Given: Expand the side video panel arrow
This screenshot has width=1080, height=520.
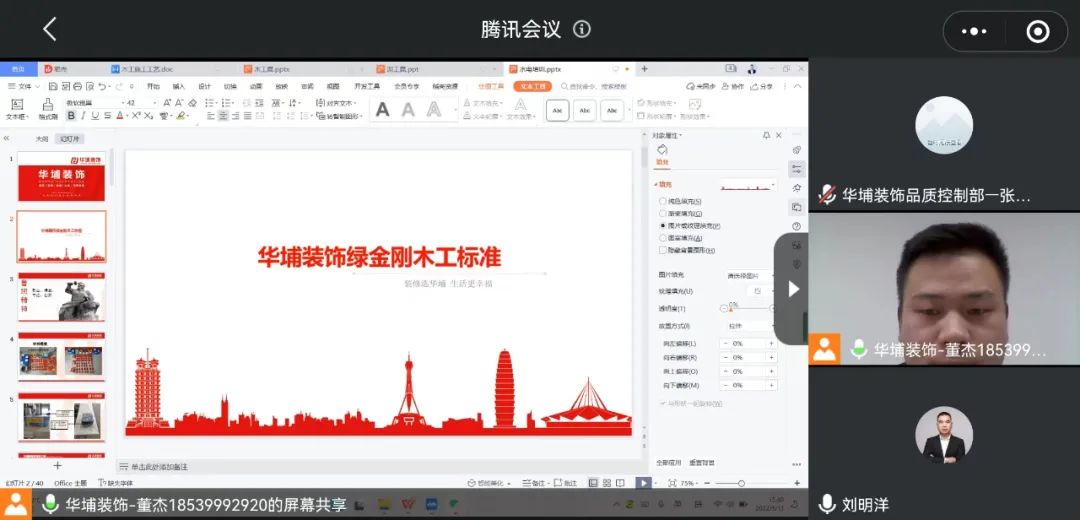Looking at the screenshot, I should click(794, 289).
